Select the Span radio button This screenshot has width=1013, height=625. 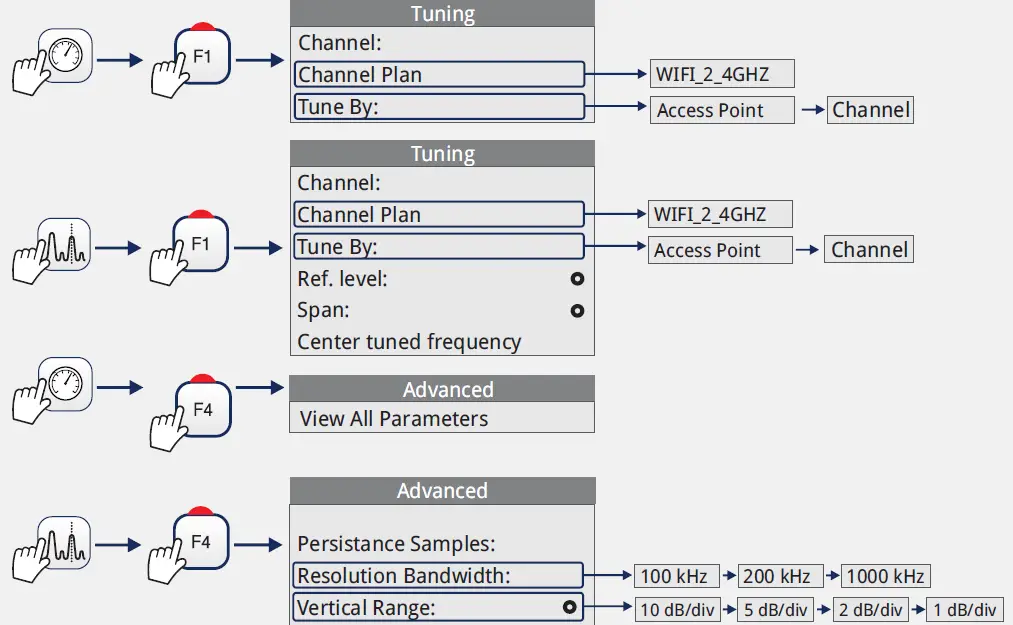[577, 311]
